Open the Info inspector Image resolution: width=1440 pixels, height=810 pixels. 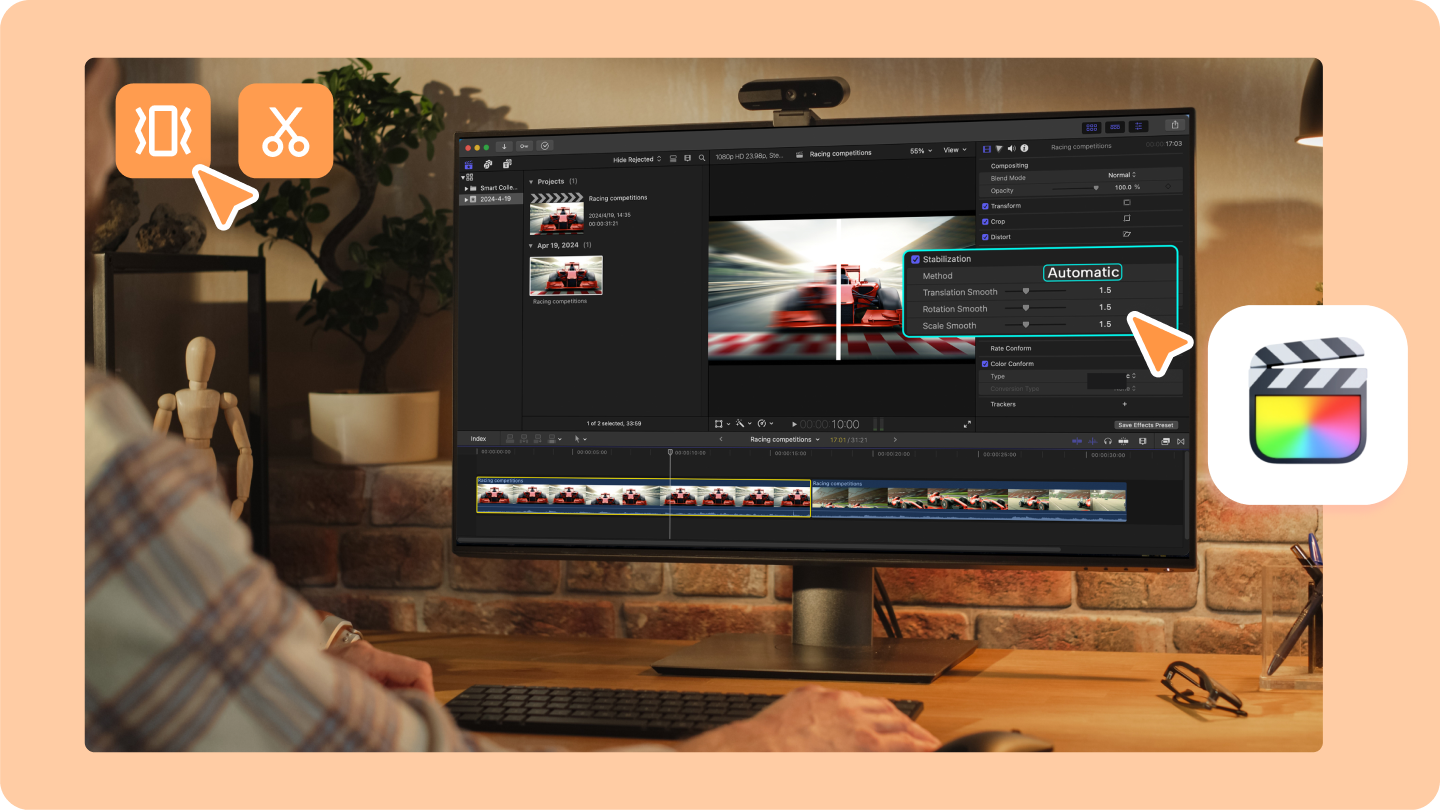[x=1024, y=149]
